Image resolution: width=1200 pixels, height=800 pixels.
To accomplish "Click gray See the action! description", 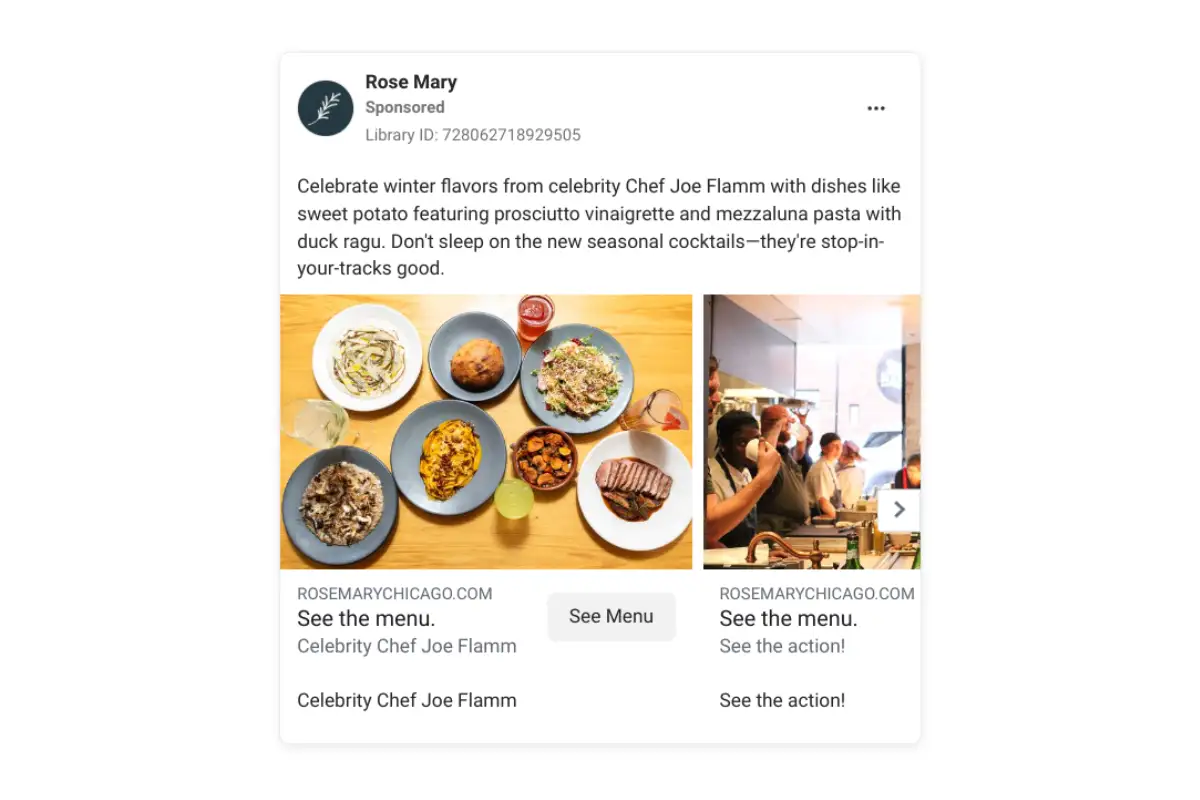I will click(782, 646).
